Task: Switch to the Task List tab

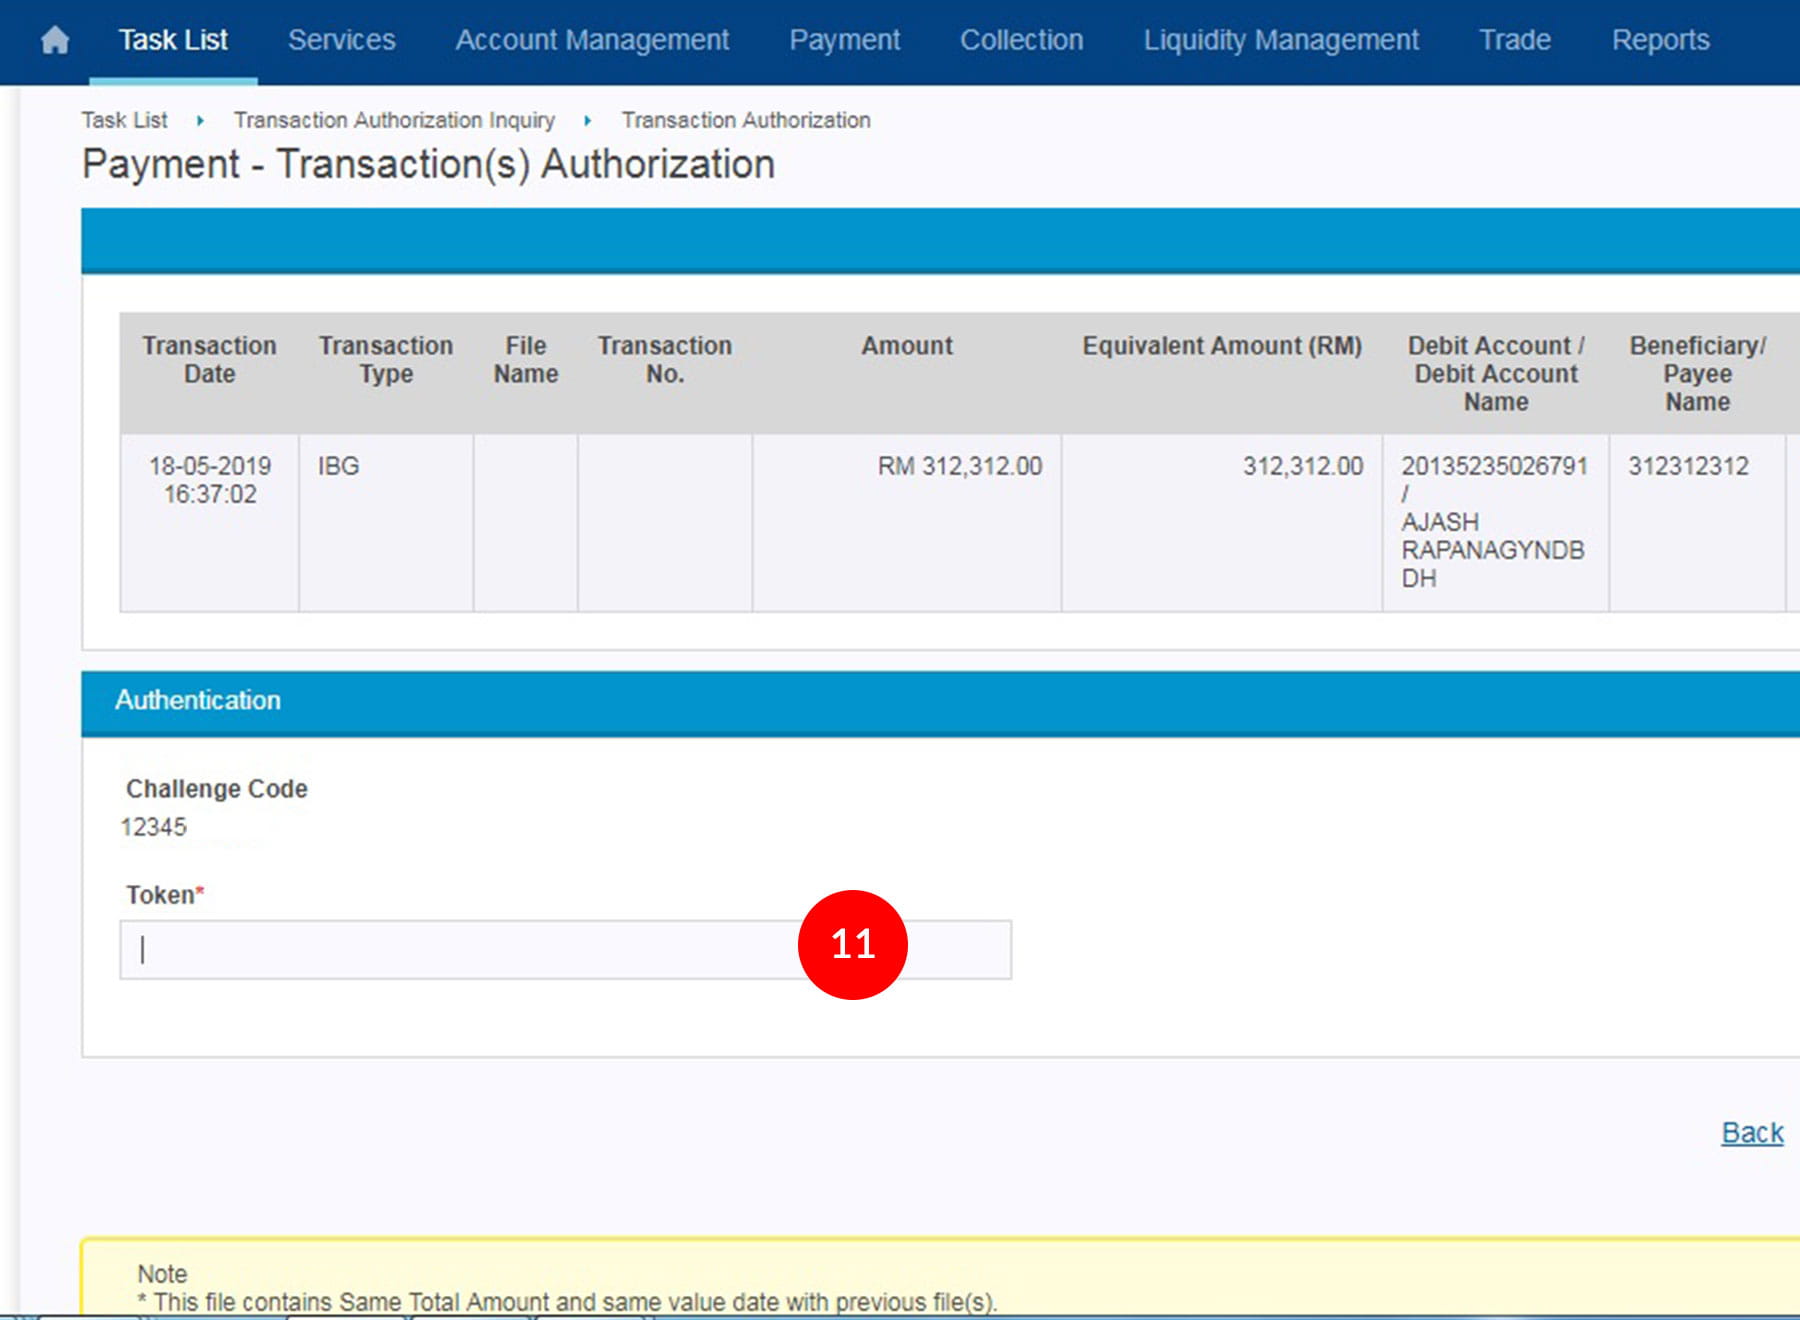Action: coord(173,40)
